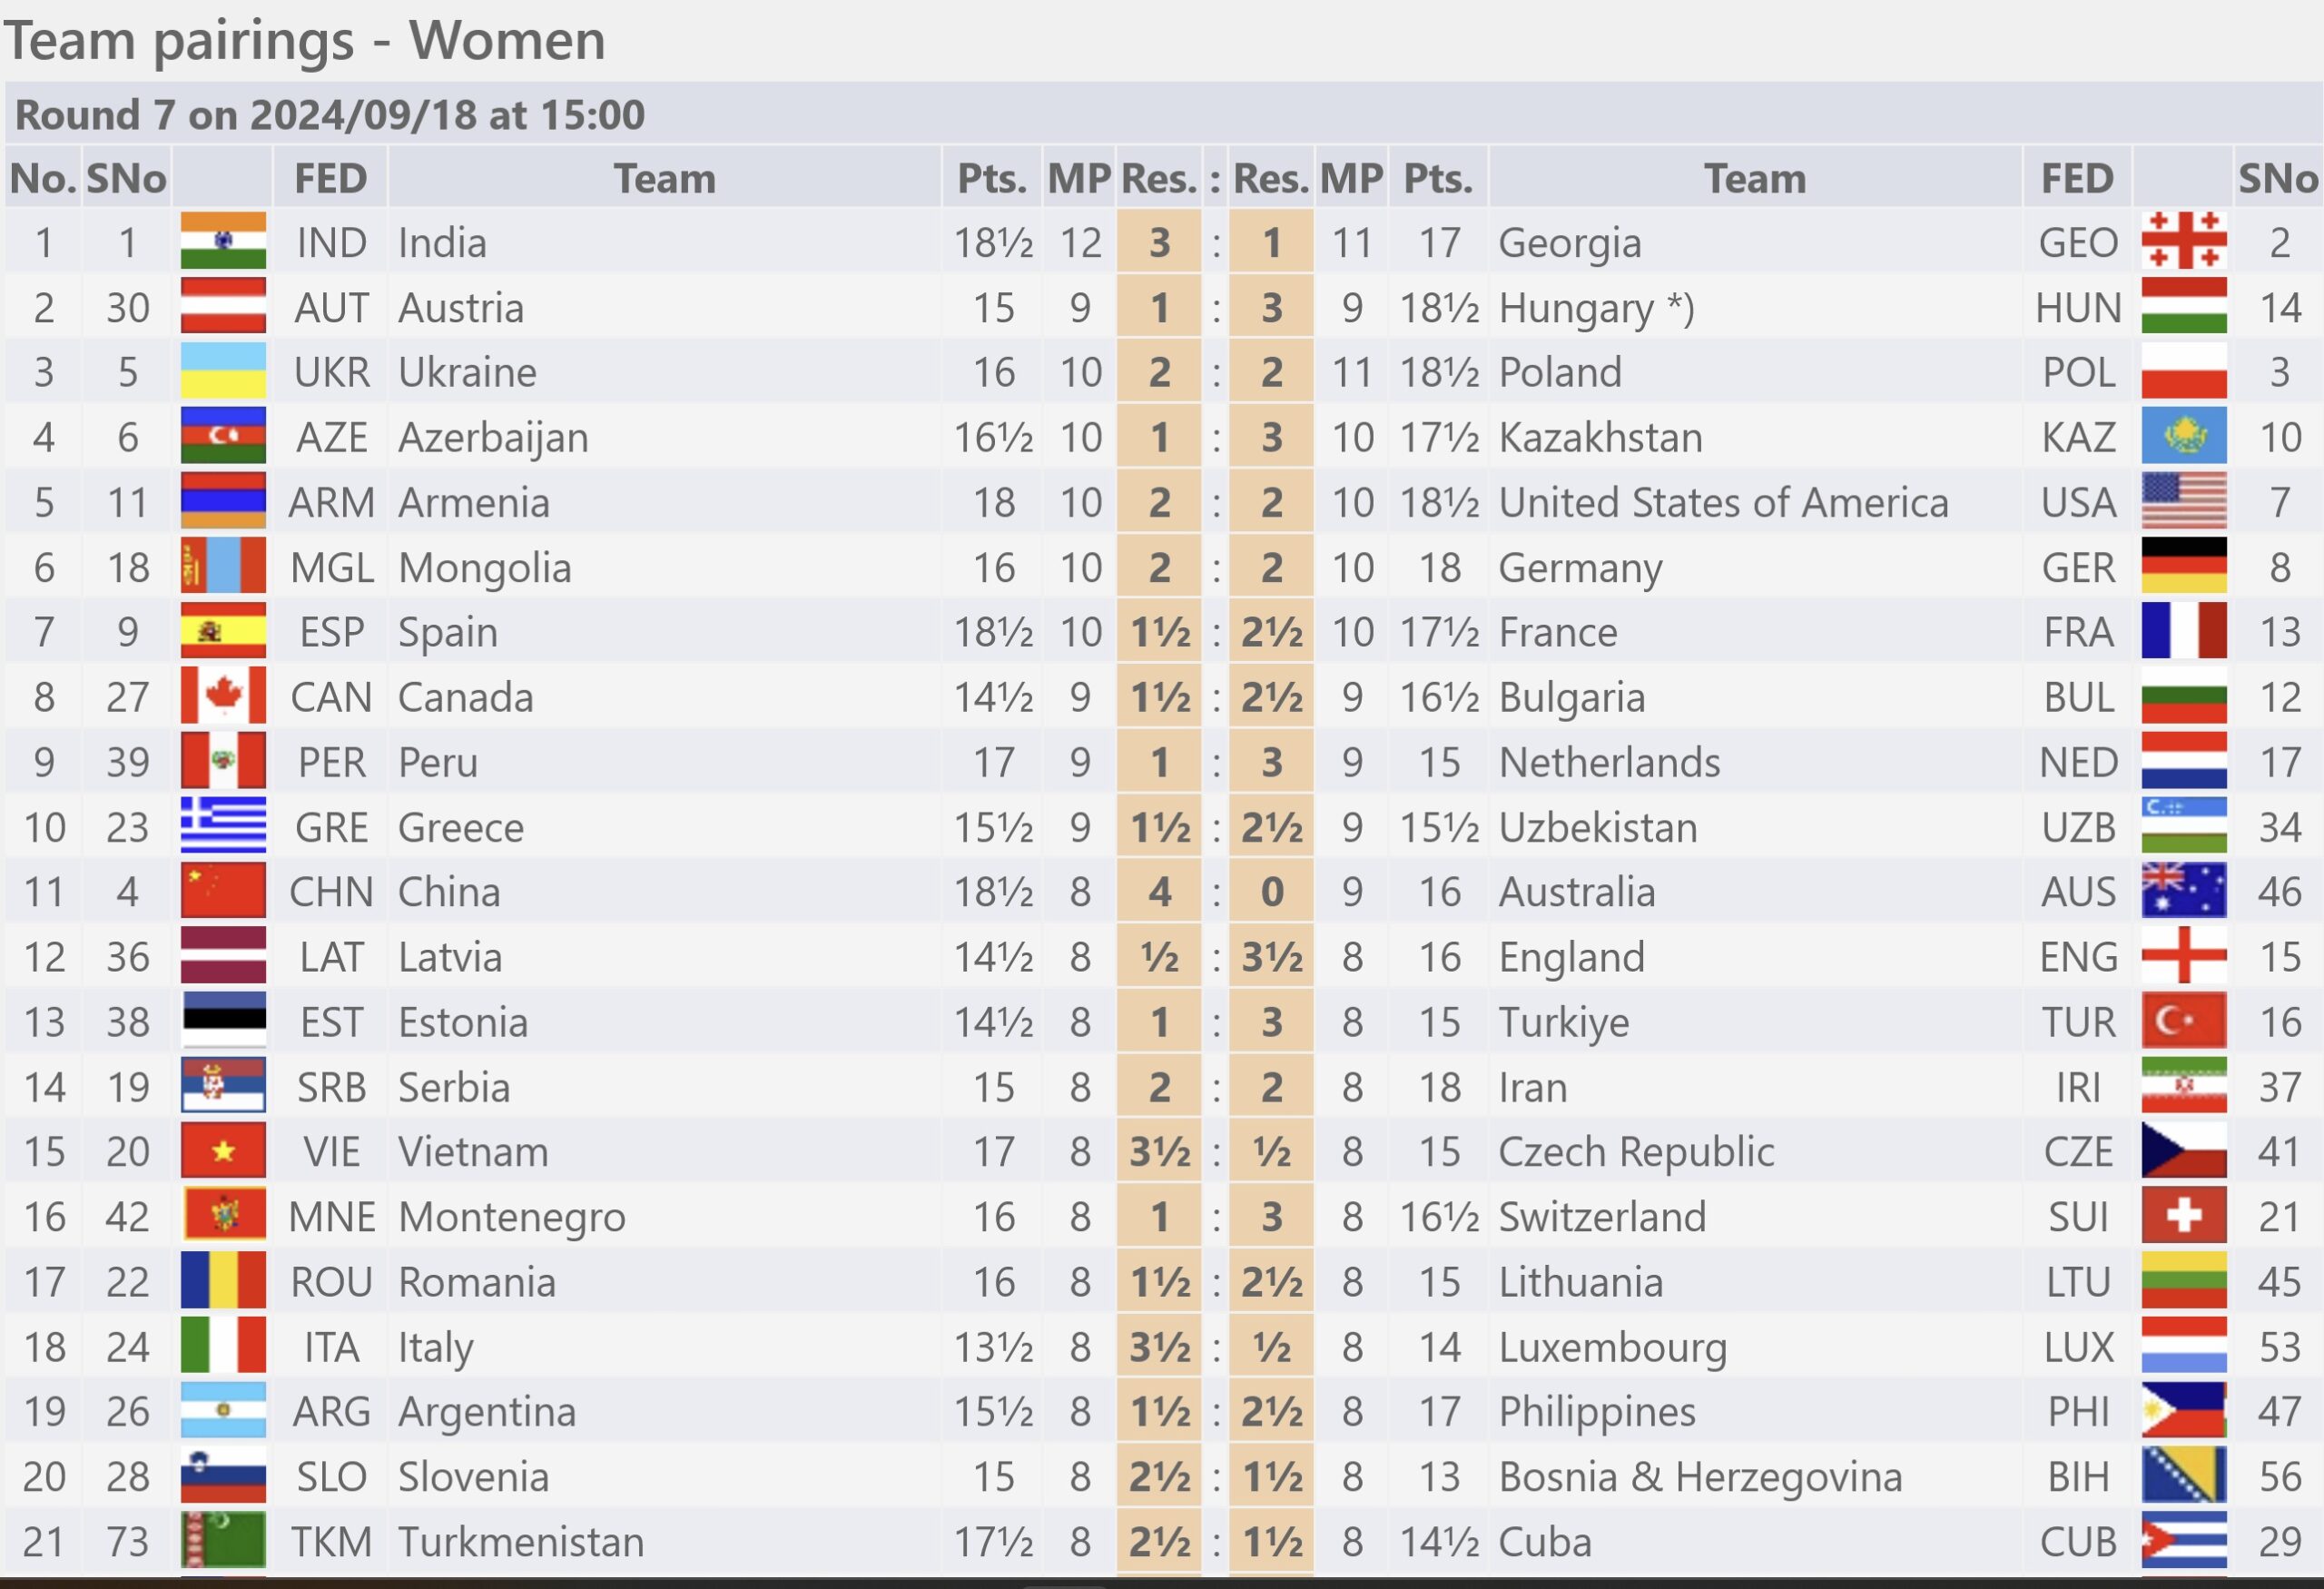This screenshot has height=1589, width=2324.
Task: Click the Turkmenistan flag icon
Action: [x=223, y=1541]
